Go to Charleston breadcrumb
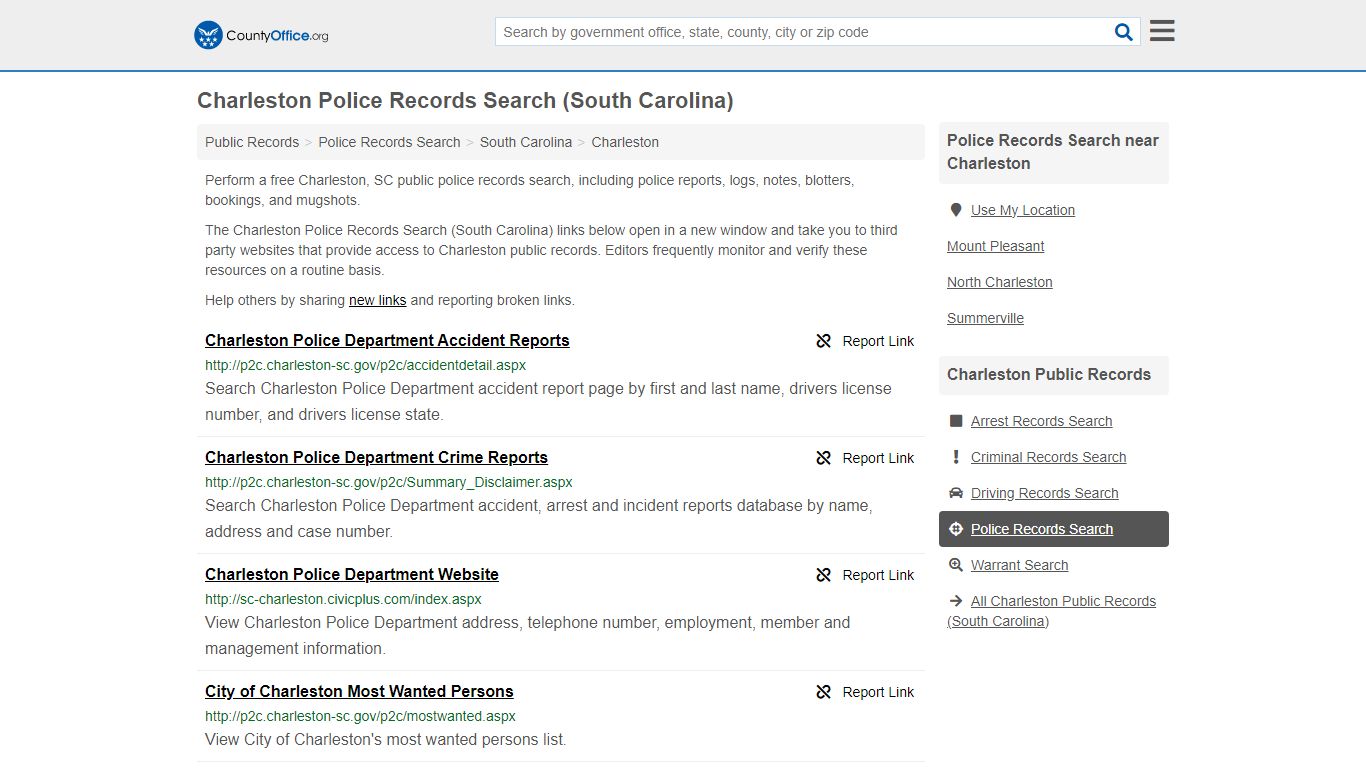 point(625,142)
